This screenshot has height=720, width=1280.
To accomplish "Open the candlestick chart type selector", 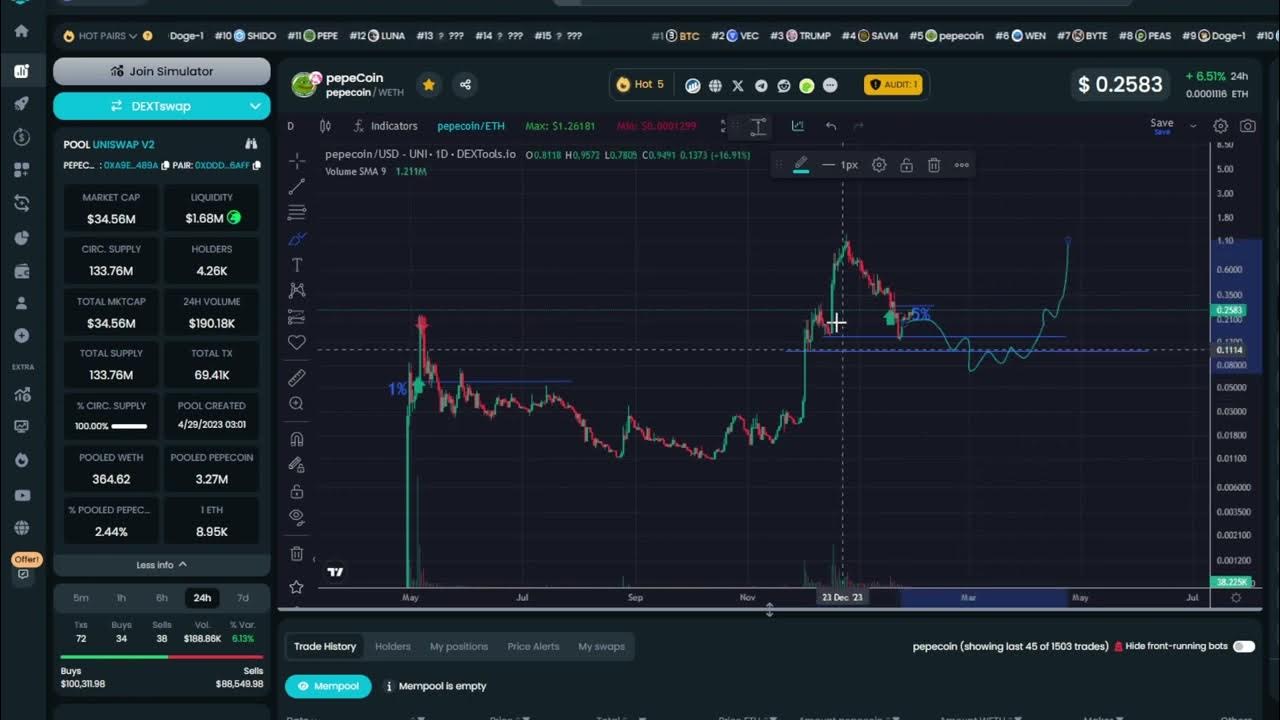I will pyautogui.click(x=325, y=126).
